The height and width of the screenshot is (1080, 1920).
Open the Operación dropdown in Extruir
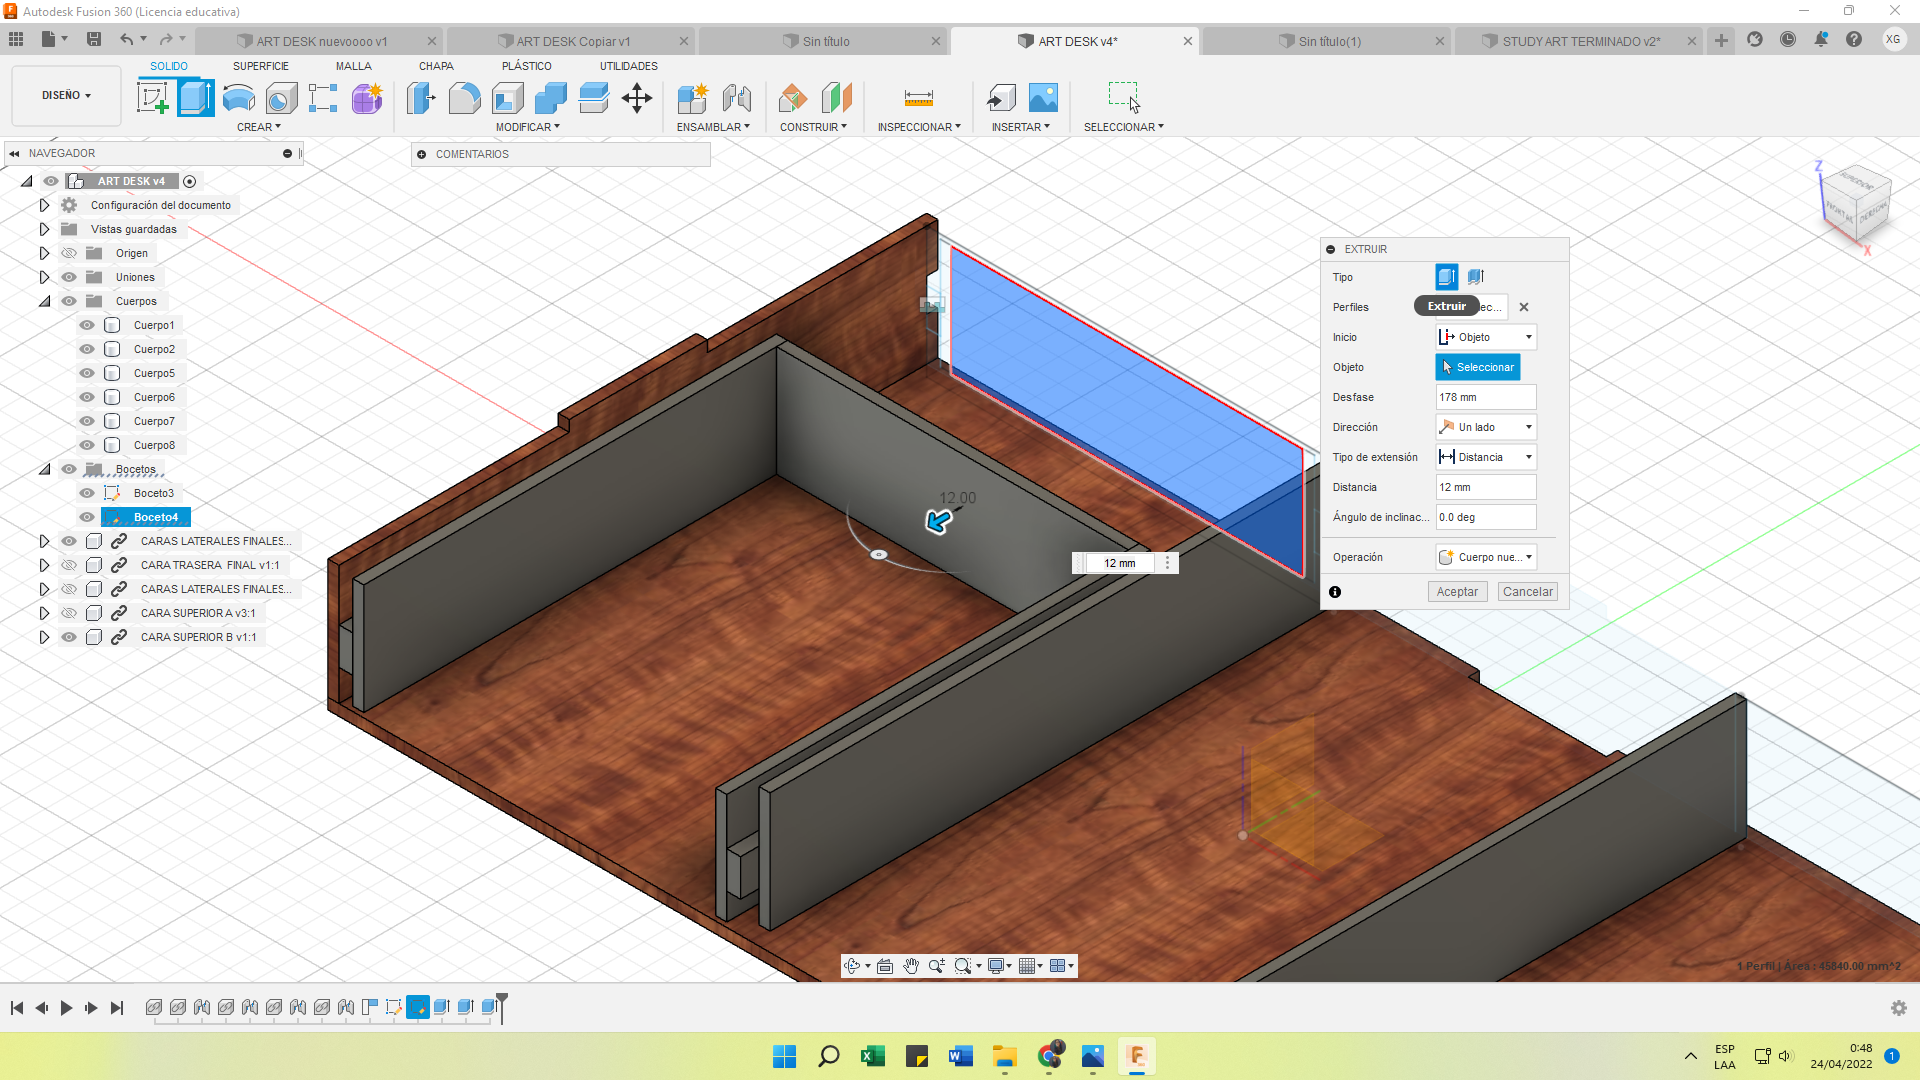(1486, 557)
